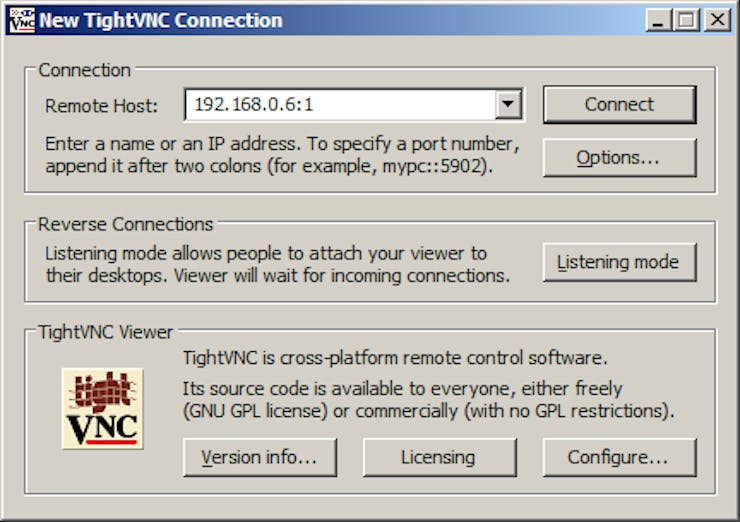
Task: Start Listening mode
Action: 620,262
